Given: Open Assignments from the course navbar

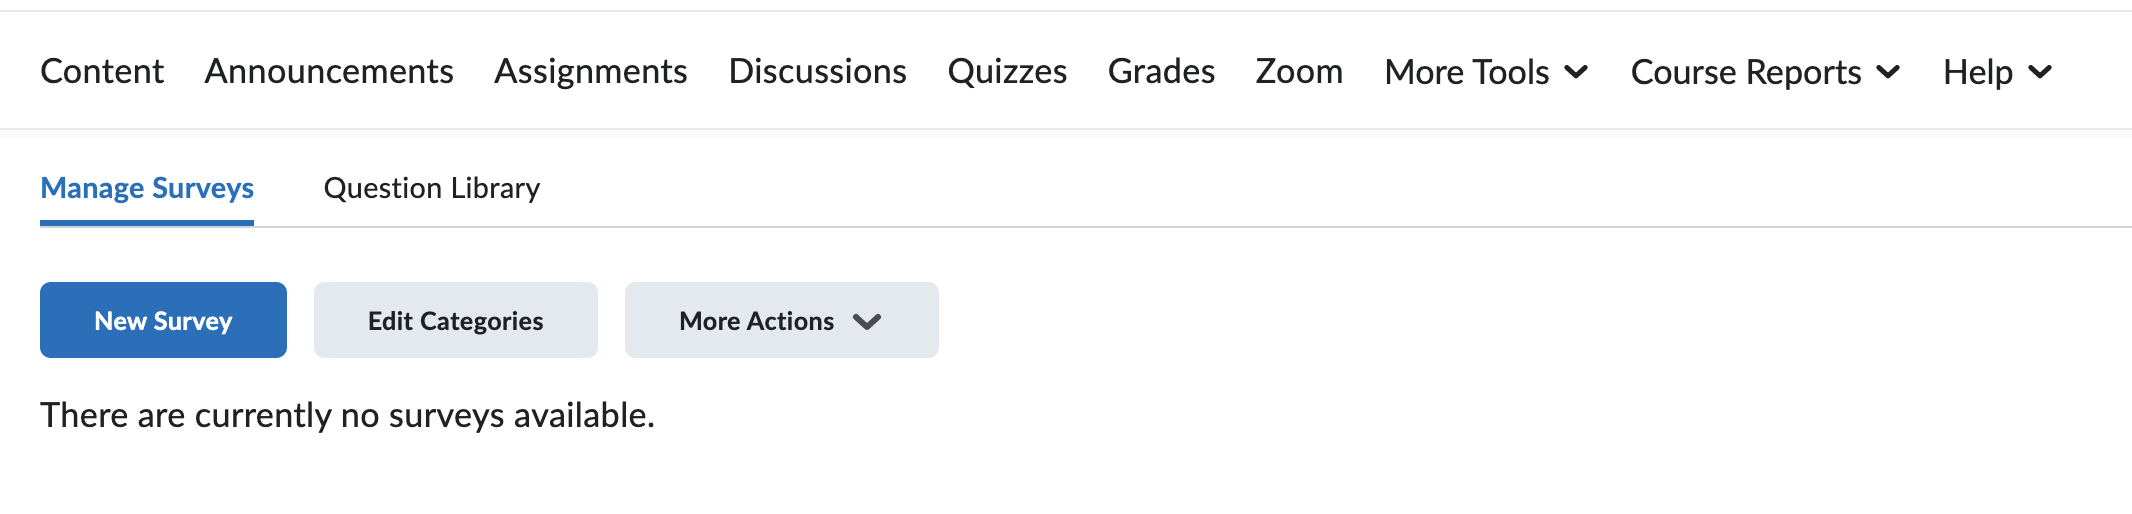Looking at the screenshot, I should [x=590, y=72].
